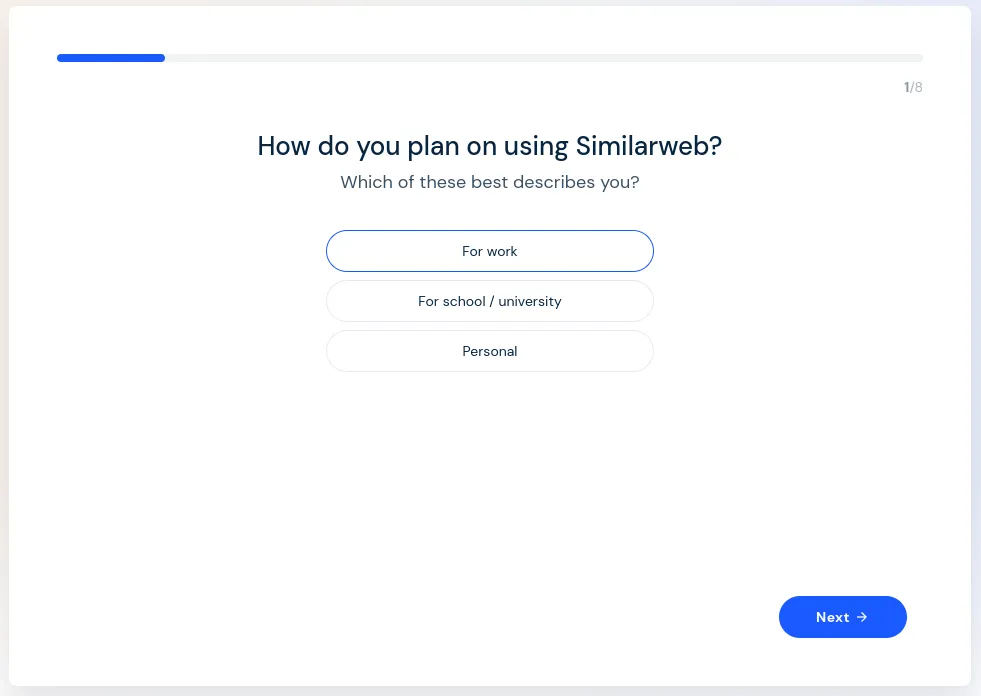Pick the "Personal" usage option
This screenshot has height=696, width=981.
tap(490, 351)
